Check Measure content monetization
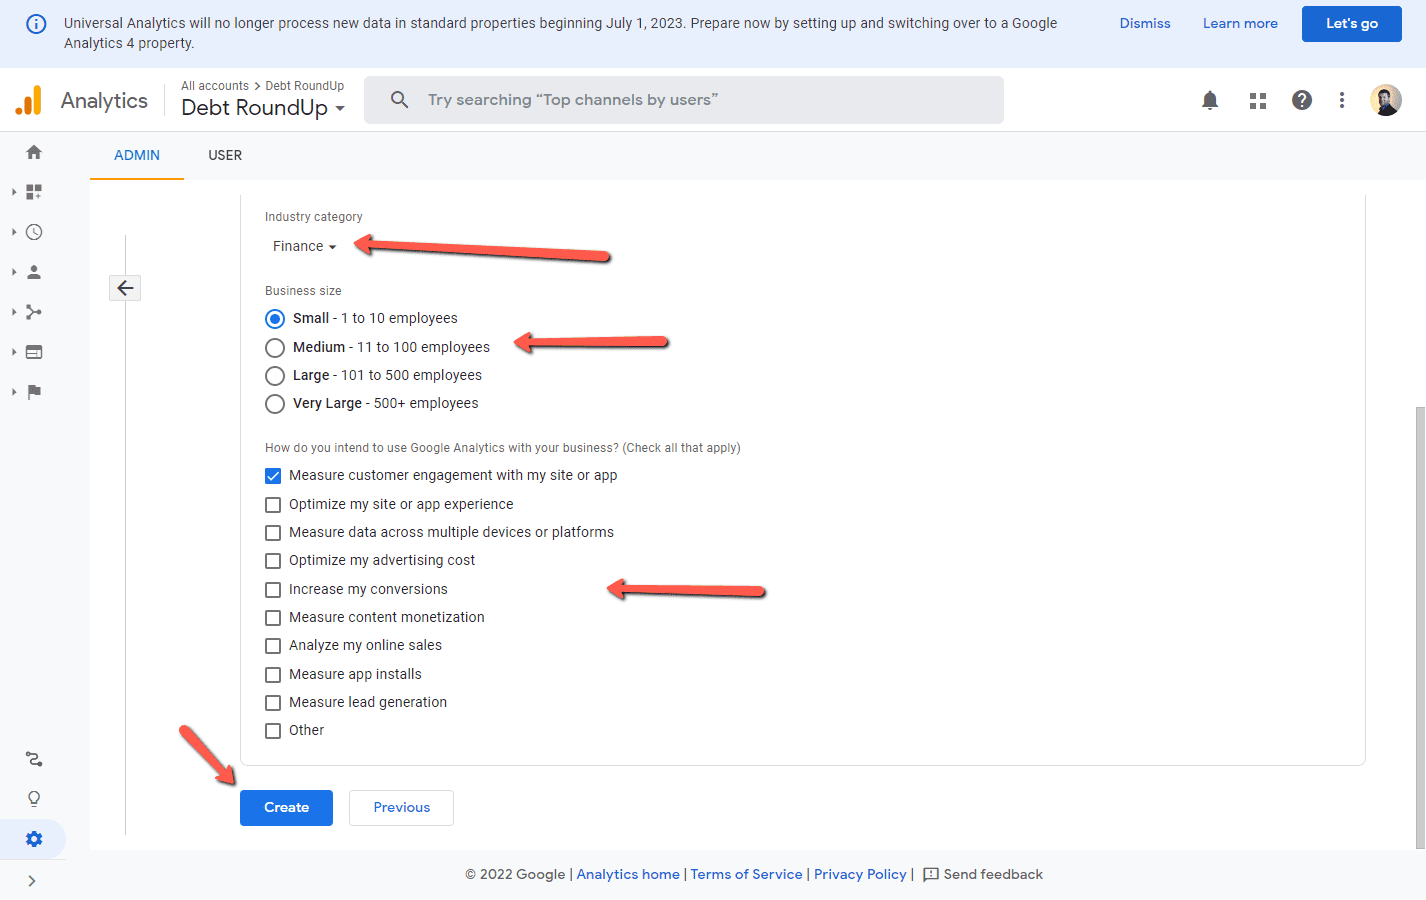1426x900 pixels. click(273, 618)
